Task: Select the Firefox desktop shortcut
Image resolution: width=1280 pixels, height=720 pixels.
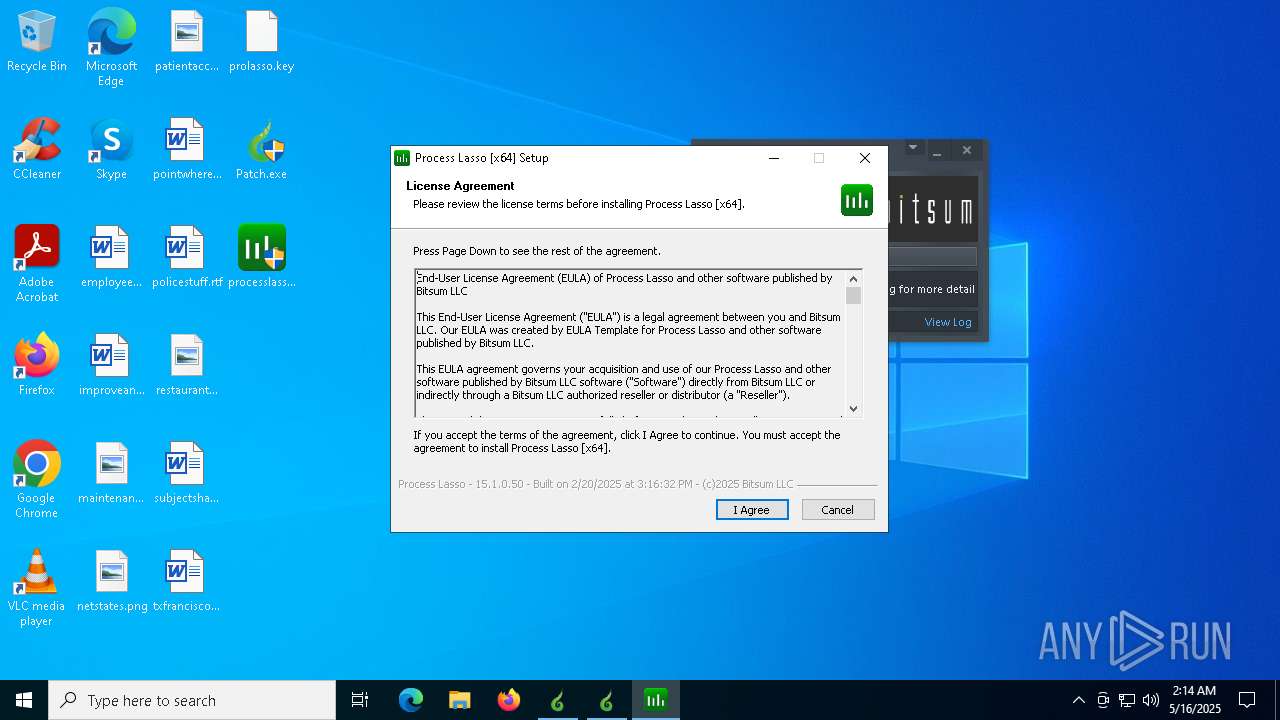Action: tap(37, 366)
